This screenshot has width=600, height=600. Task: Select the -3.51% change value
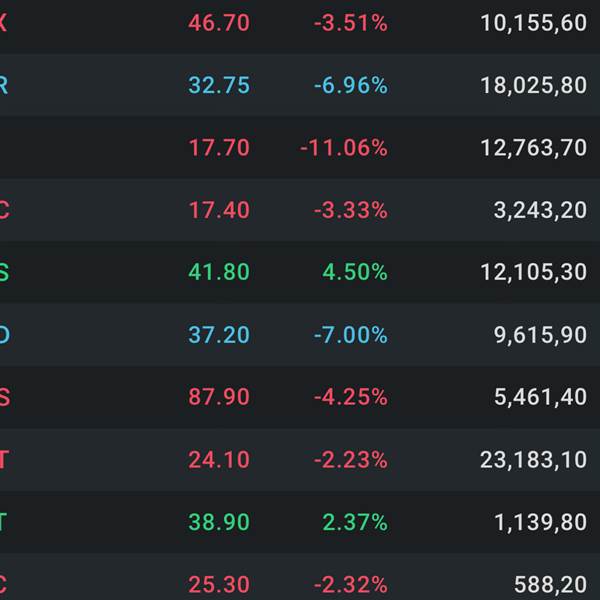click(x=350, y=23)
